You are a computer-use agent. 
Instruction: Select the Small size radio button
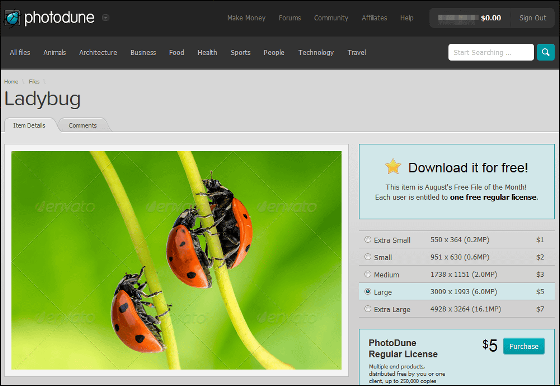[x=368, y=257]
